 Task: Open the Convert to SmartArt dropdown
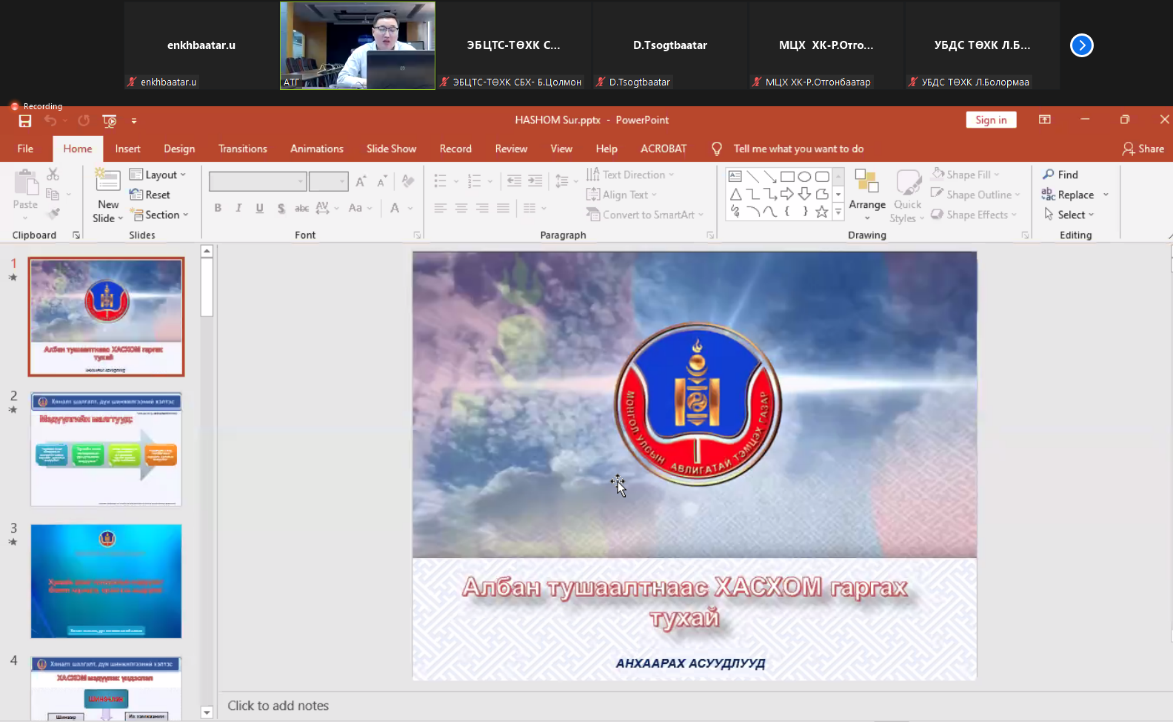tap(646, 215)
